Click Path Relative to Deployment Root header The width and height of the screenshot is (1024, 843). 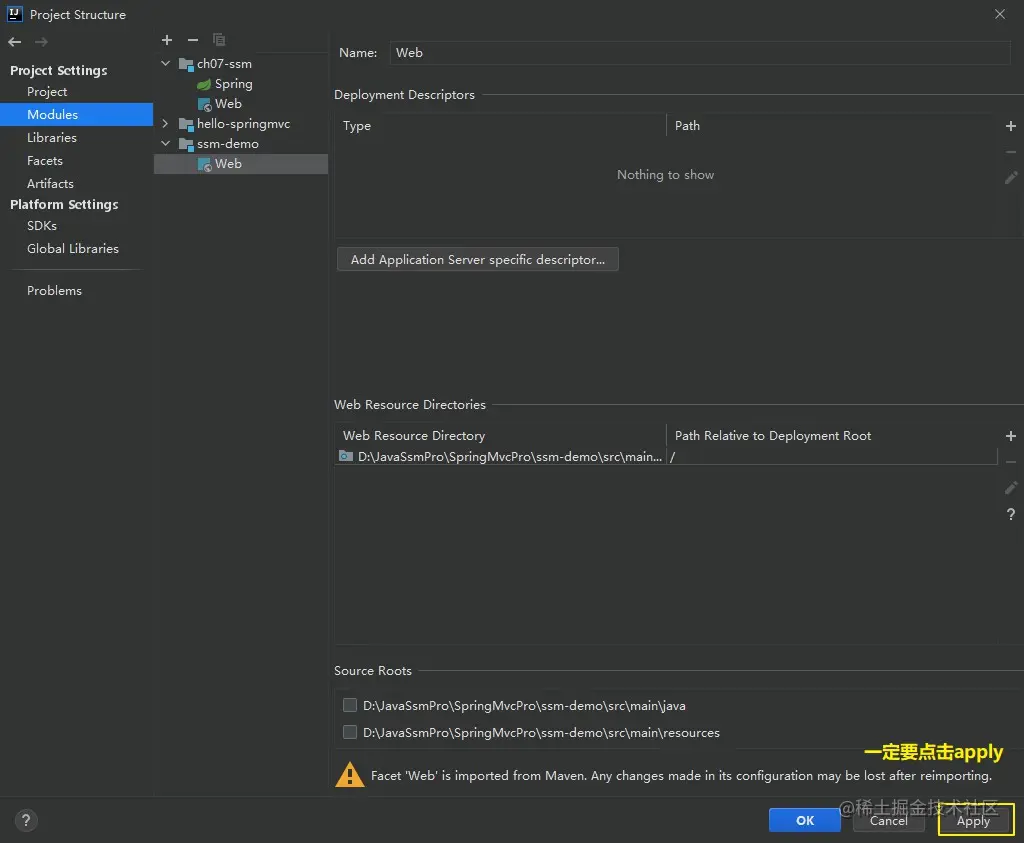773,436
